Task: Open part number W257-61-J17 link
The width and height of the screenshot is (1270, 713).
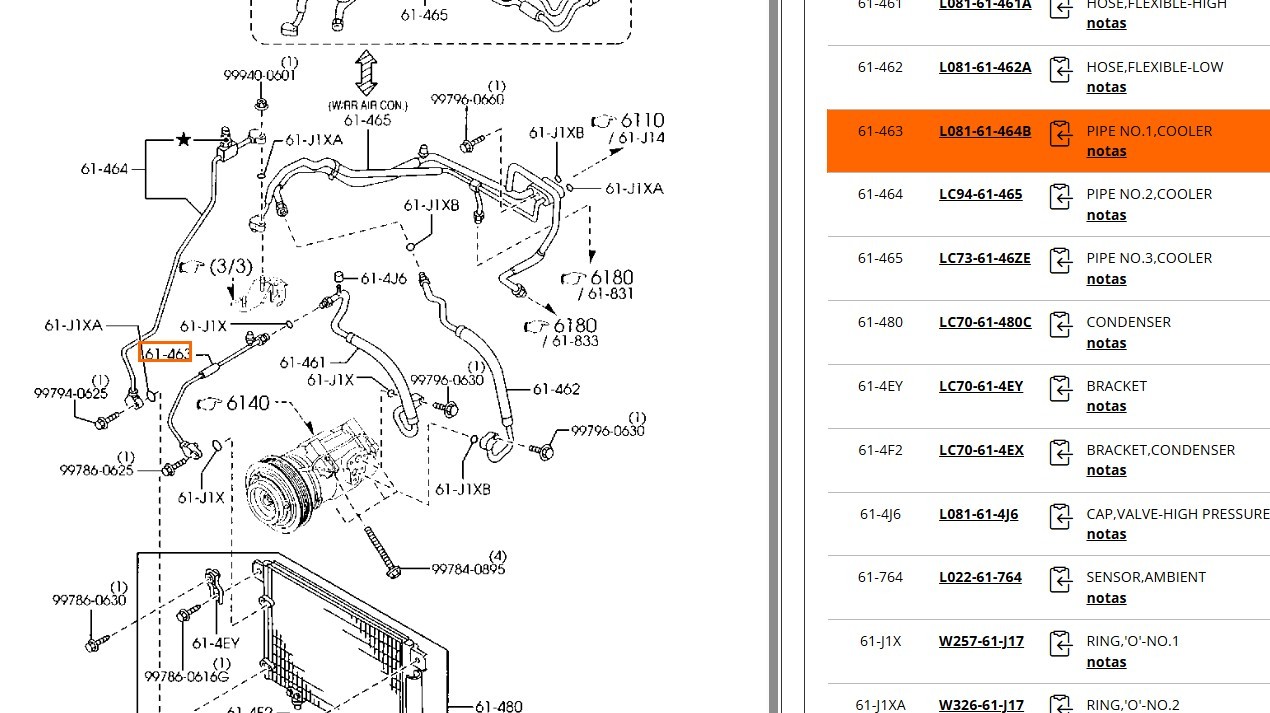Action: click(x=981, y=641)
